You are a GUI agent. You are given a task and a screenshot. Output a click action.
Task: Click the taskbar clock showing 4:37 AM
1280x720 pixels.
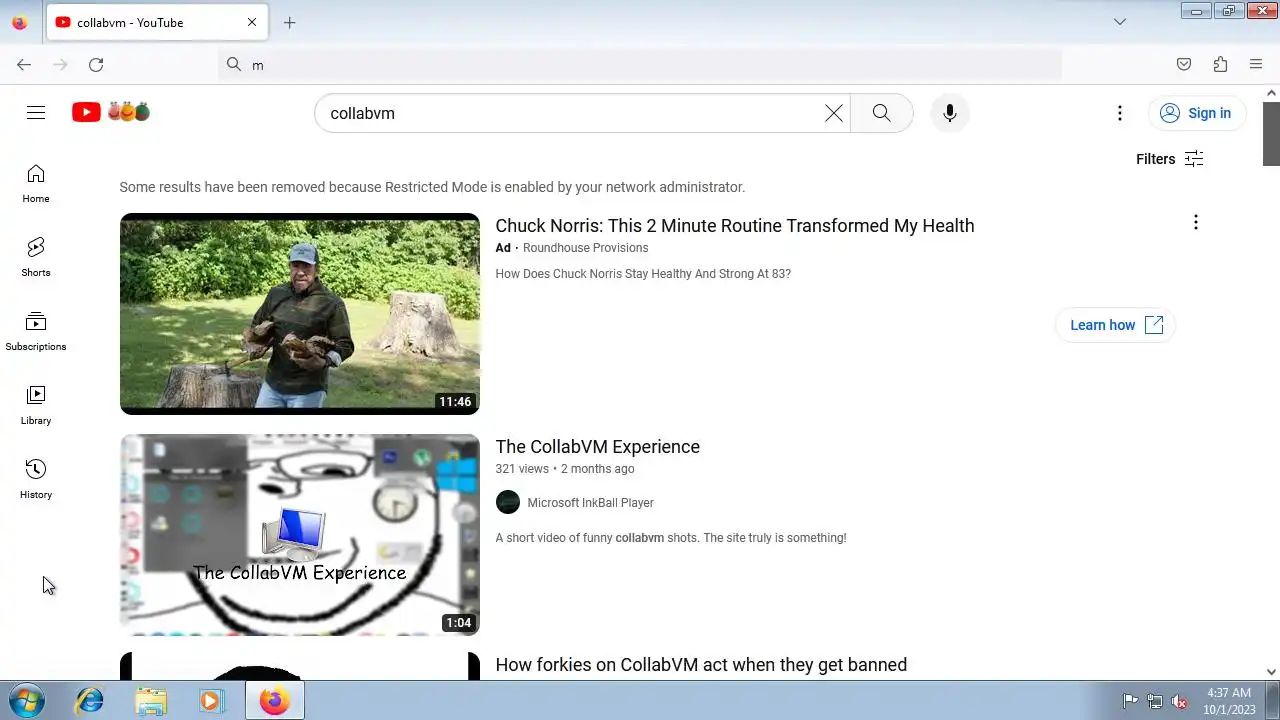click(1229, 701)
